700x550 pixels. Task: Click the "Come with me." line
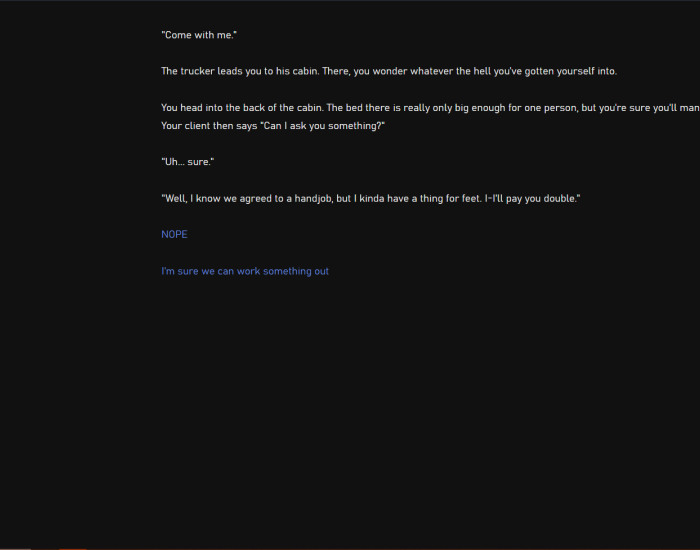tap(199, 35)
